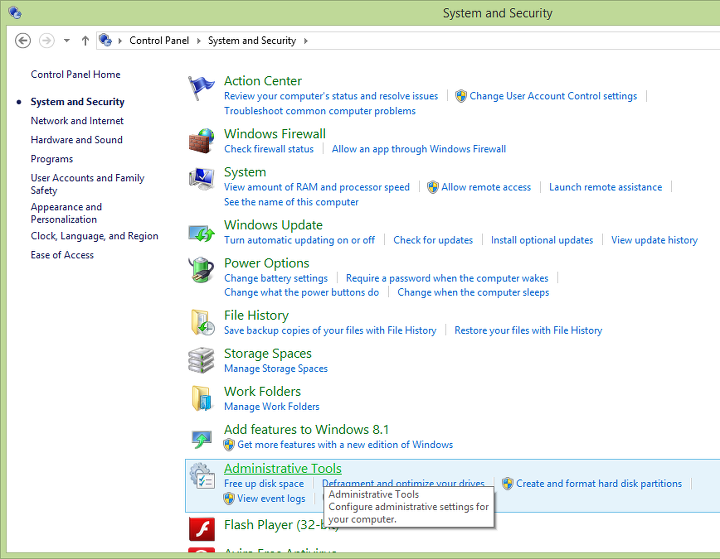Select Network and Internet in sidebar
This screenshot has height=559, width=720.
pyautogui.click(x=77, y=121)
